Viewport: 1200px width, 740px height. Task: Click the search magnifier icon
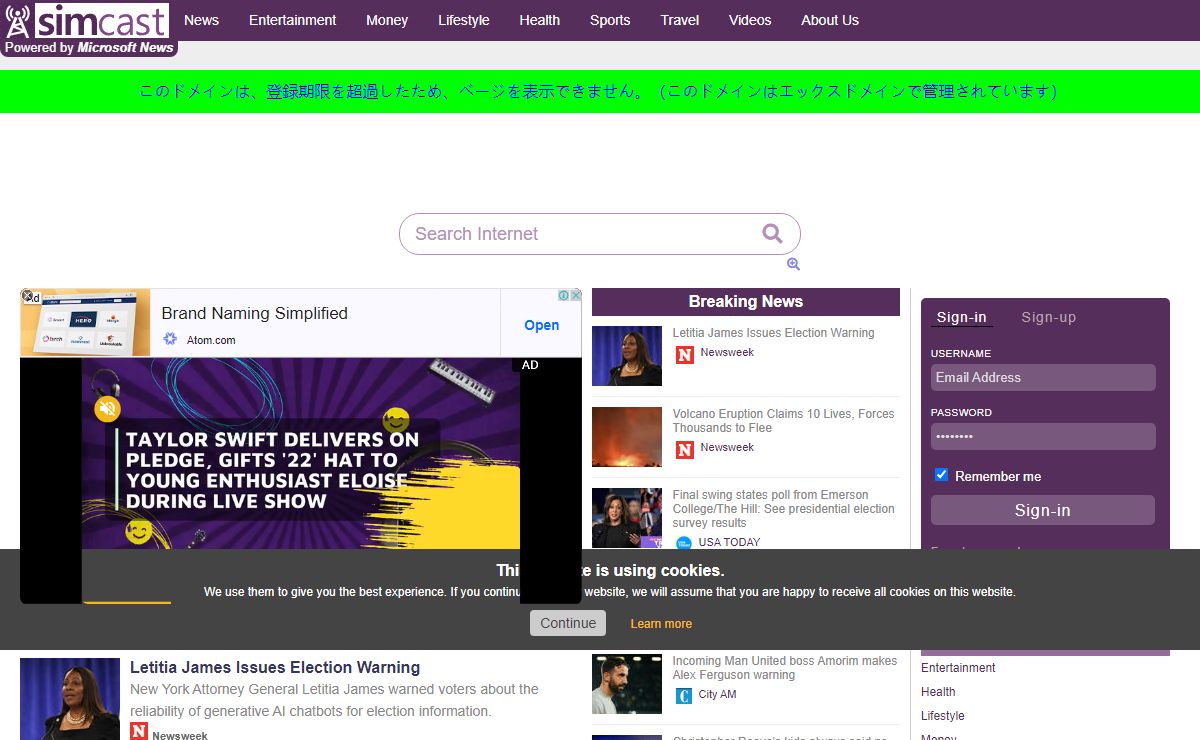(x=772, y=233)
